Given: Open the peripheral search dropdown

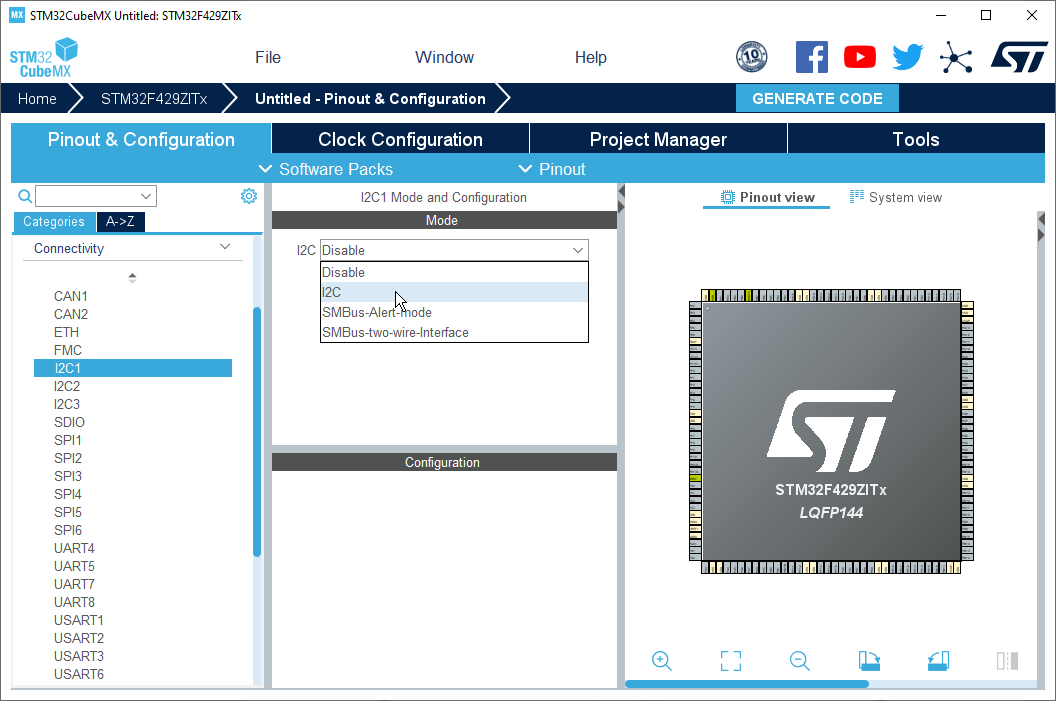Looking at the screenshot, I should [x=145, y=196].
